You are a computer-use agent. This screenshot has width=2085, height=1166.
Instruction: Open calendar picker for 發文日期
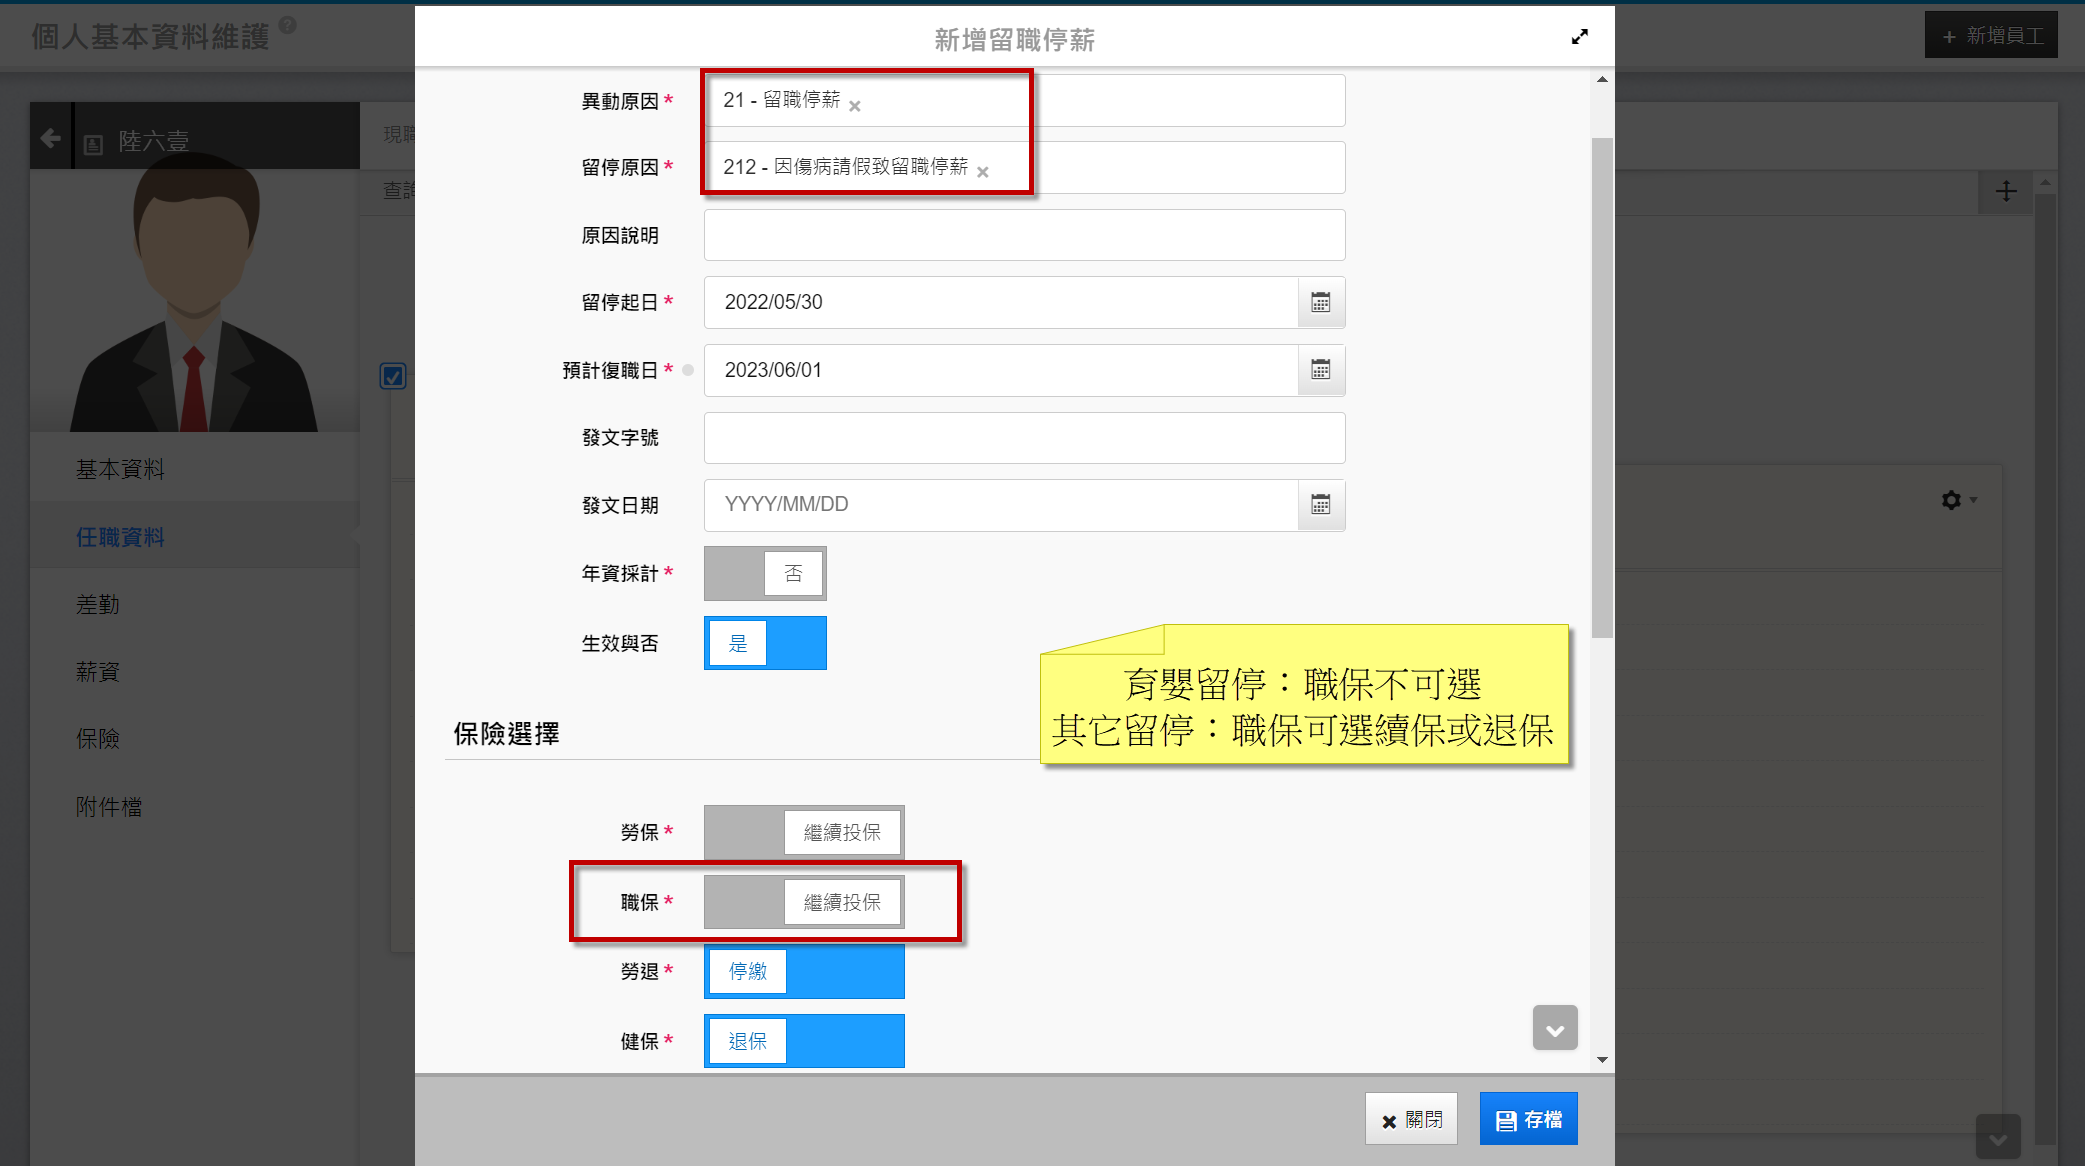point(1320,505)
